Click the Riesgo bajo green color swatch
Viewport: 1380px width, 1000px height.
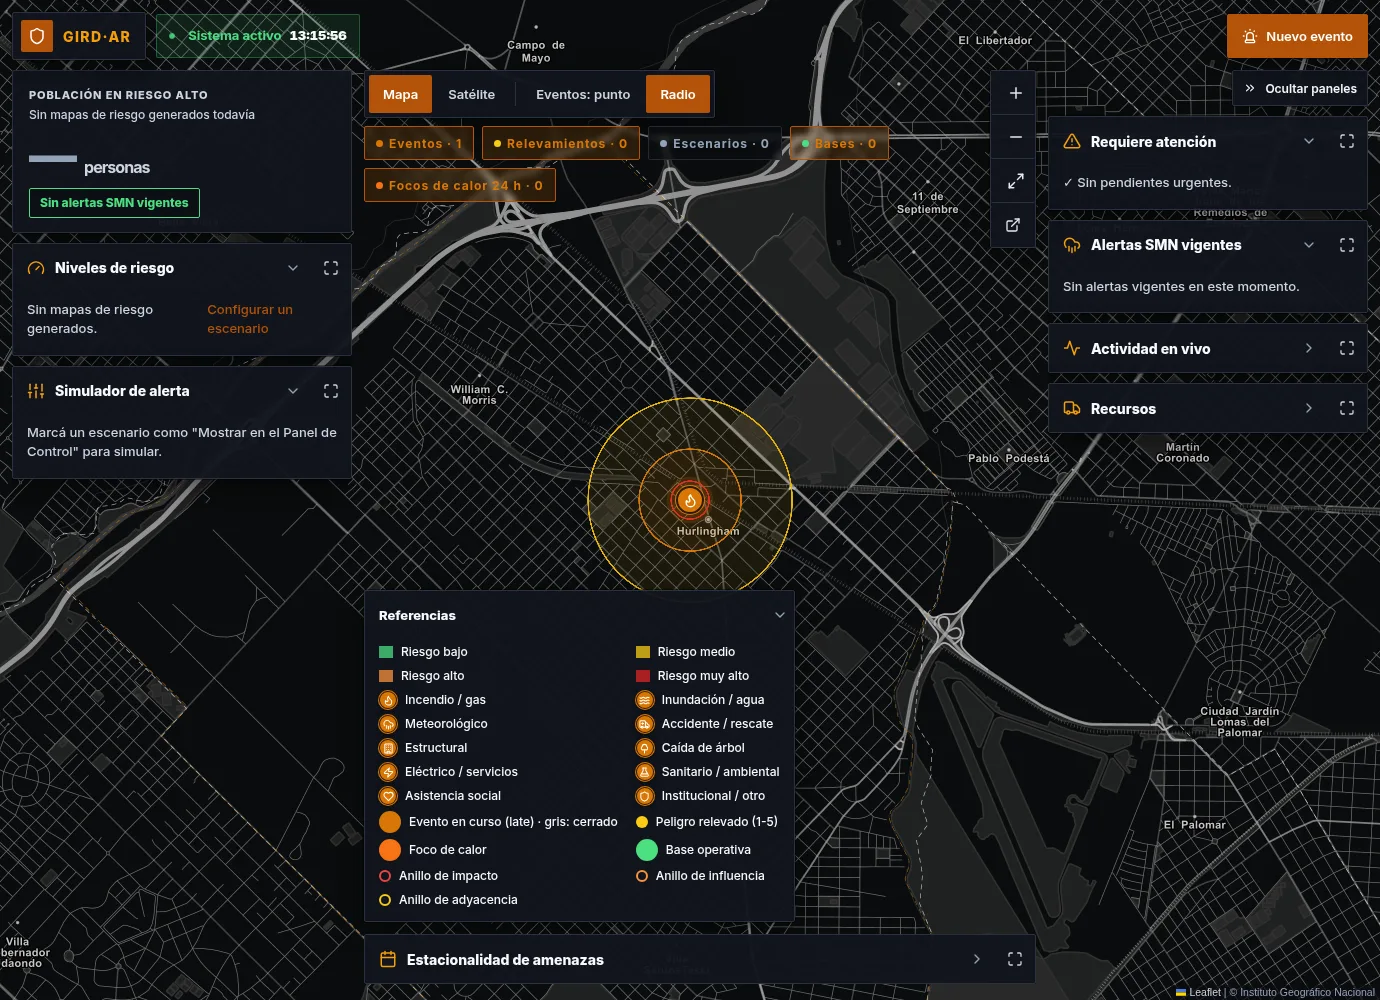(386, 652)
